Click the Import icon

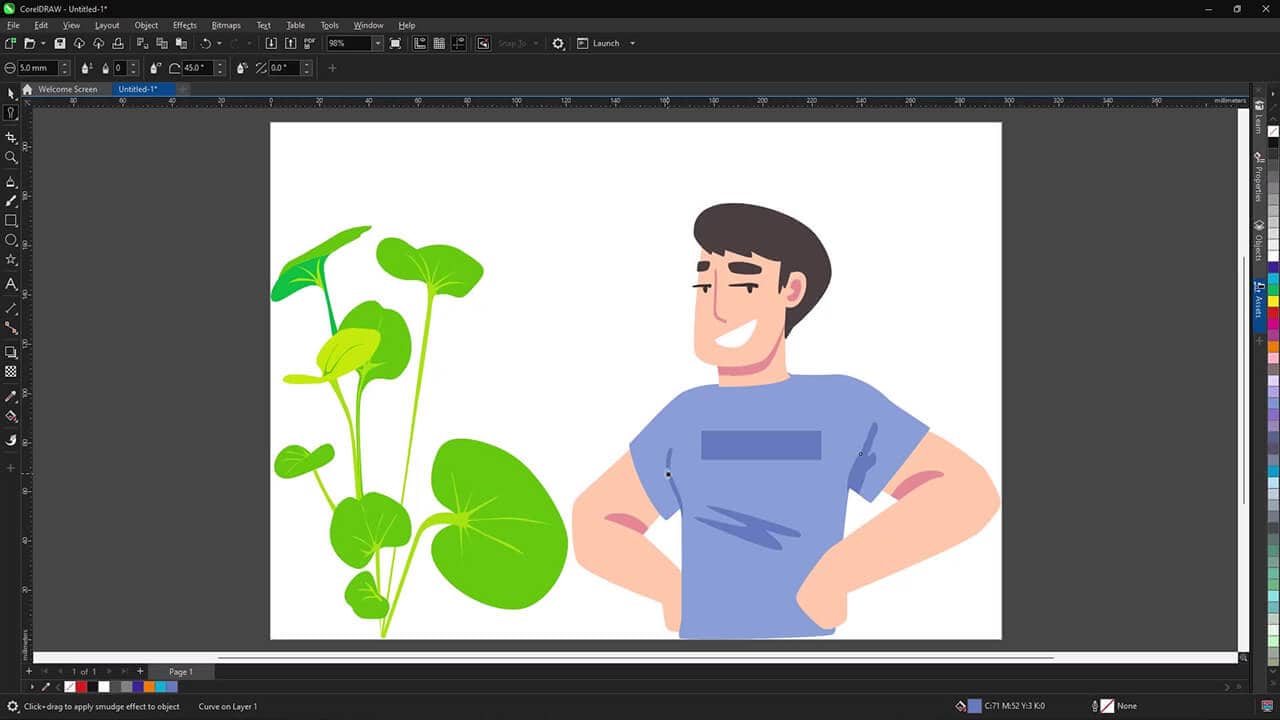point(271,44)
